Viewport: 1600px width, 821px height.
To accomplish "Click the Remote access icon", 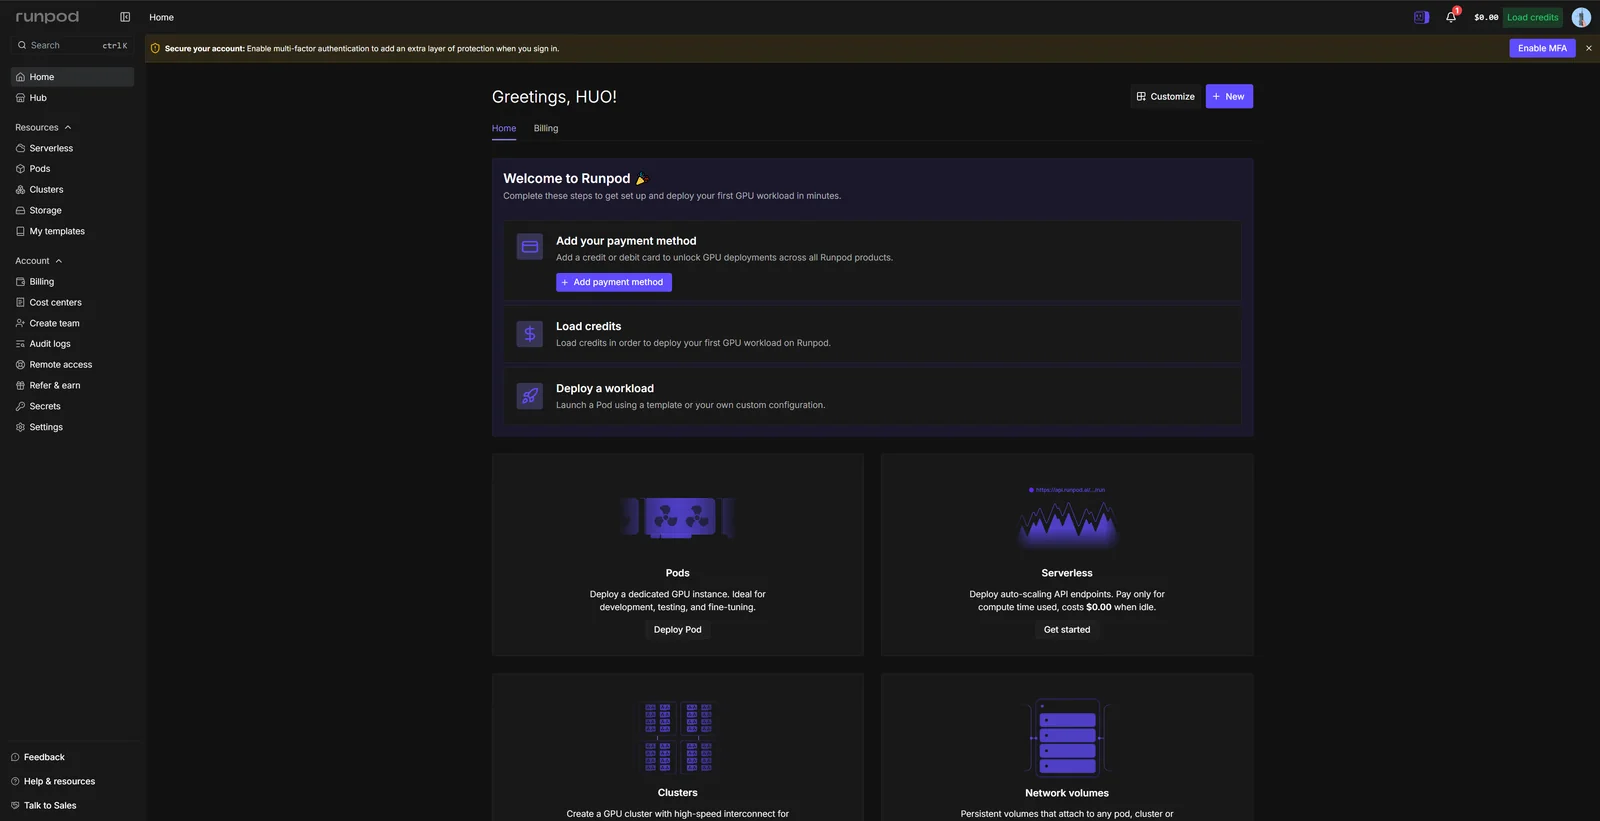I will pyautogui.click(x=20, y=365).
